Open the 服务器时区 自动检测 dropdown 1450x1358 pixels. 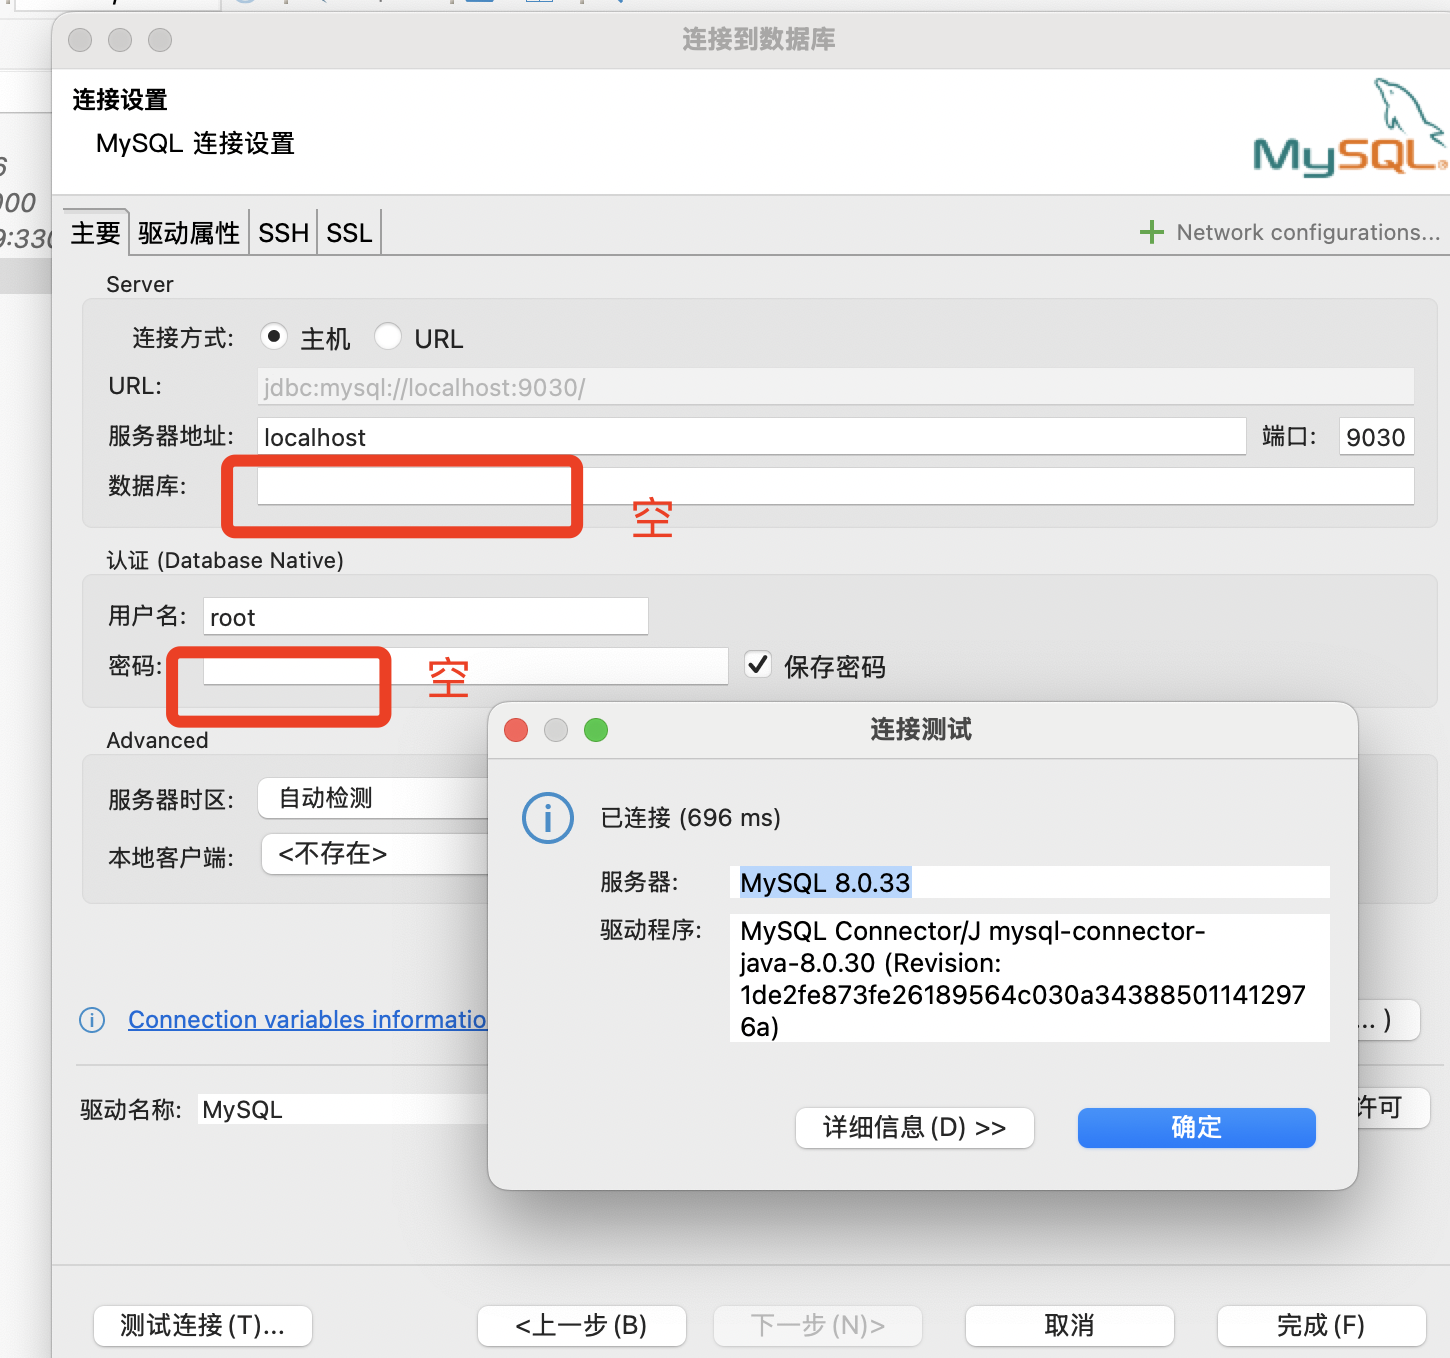pos(374,798)
